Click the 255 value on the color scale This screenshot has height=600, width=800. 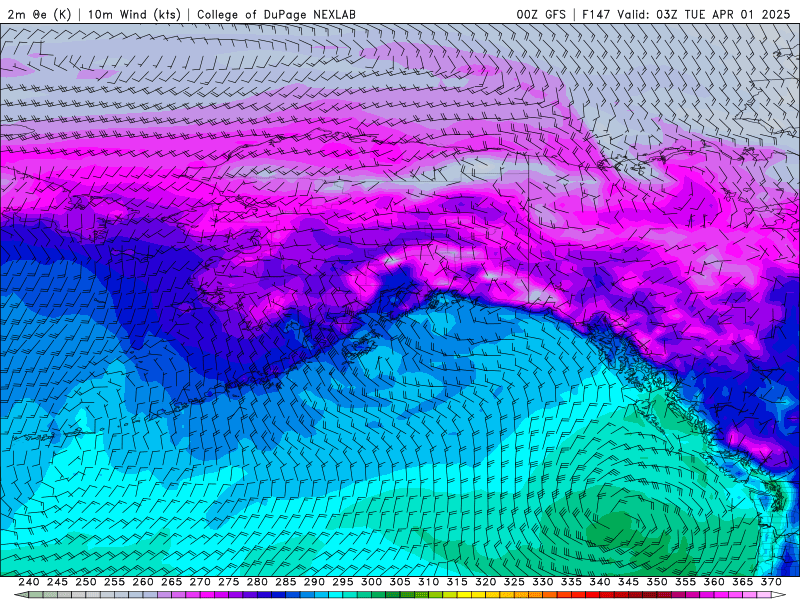114,582
